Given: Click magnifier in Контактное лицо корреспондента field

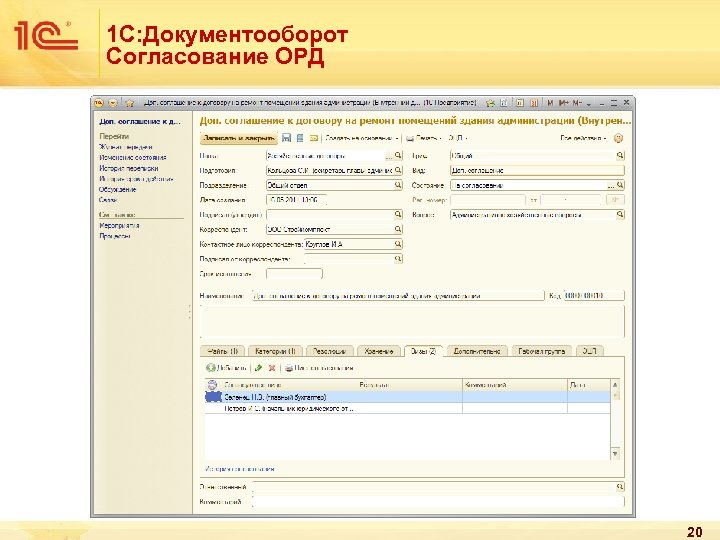Looking at the screenshot, I should [x=398, y=244].
